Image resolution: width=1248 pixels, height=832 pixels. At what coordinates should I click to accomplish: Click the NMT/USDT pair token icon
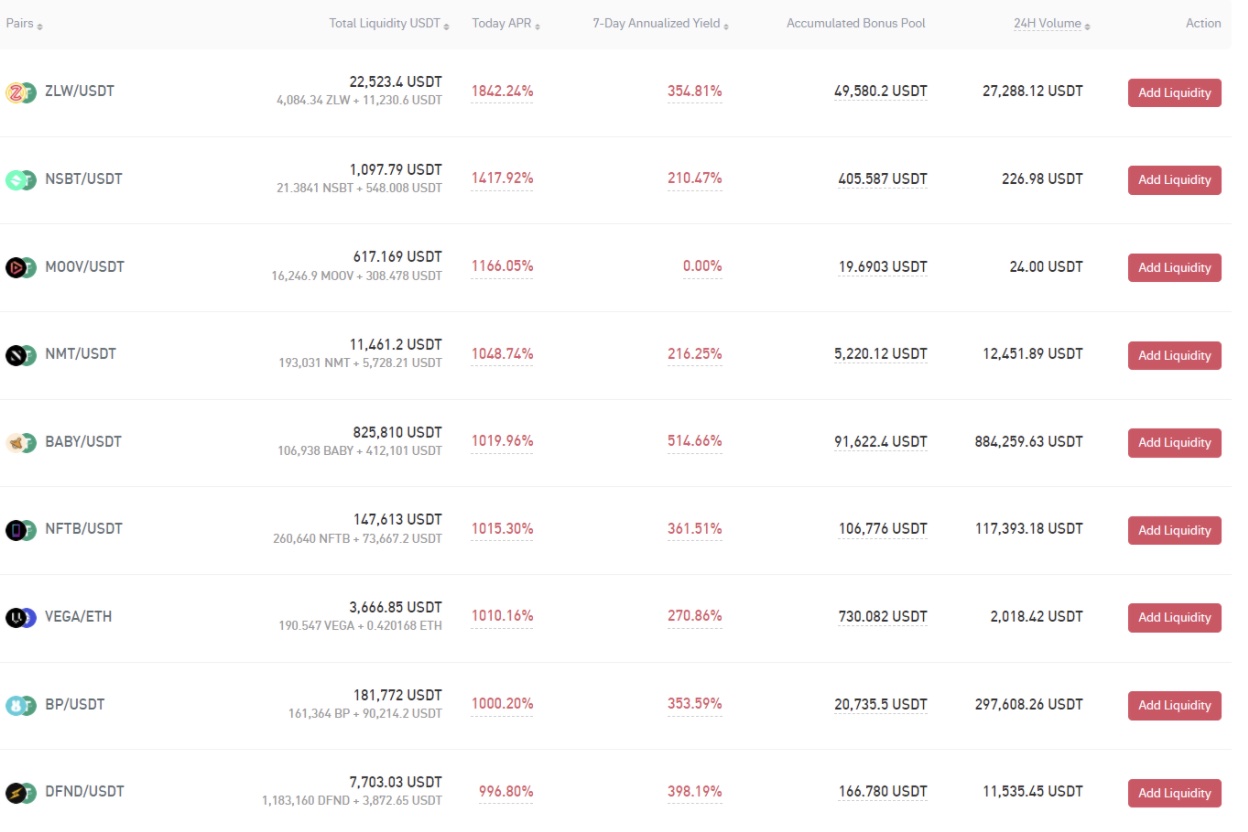[21, 354]
